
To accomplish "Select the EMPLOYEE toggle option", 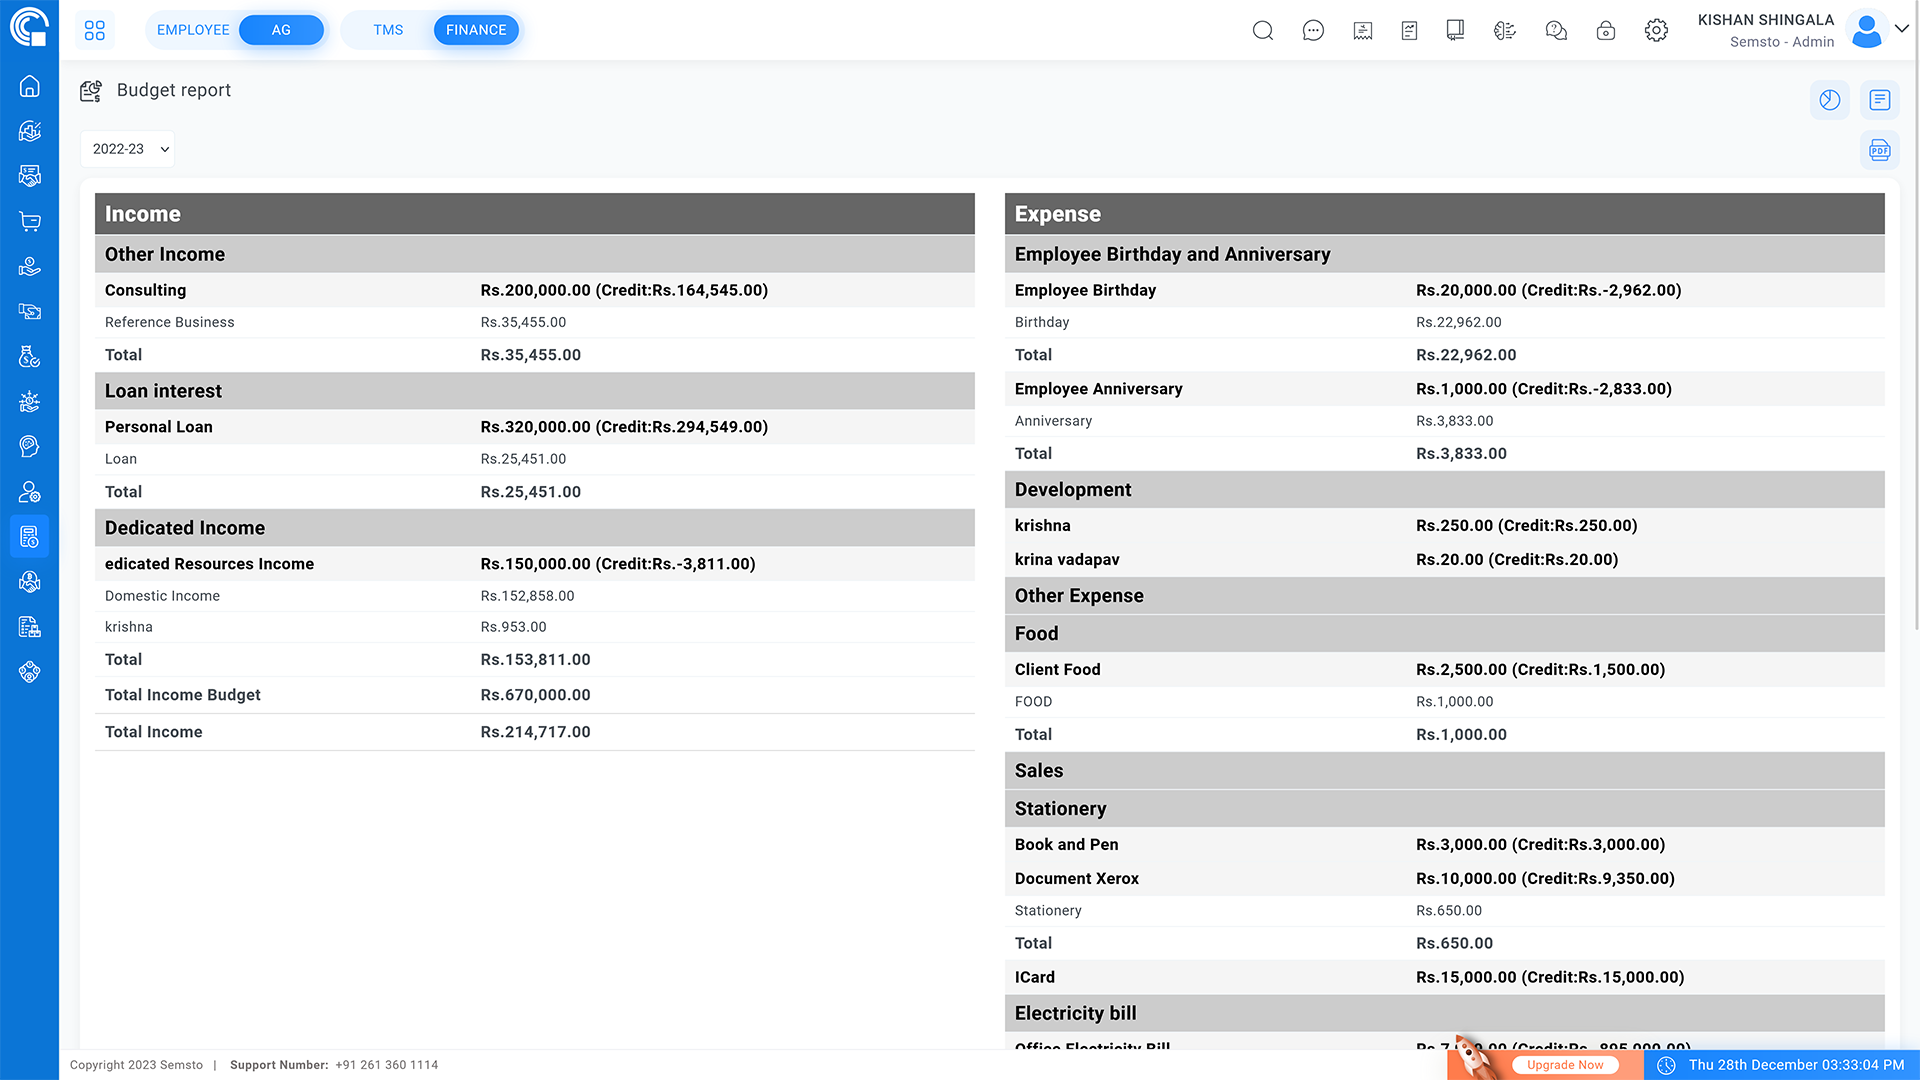I will [193, 30].
